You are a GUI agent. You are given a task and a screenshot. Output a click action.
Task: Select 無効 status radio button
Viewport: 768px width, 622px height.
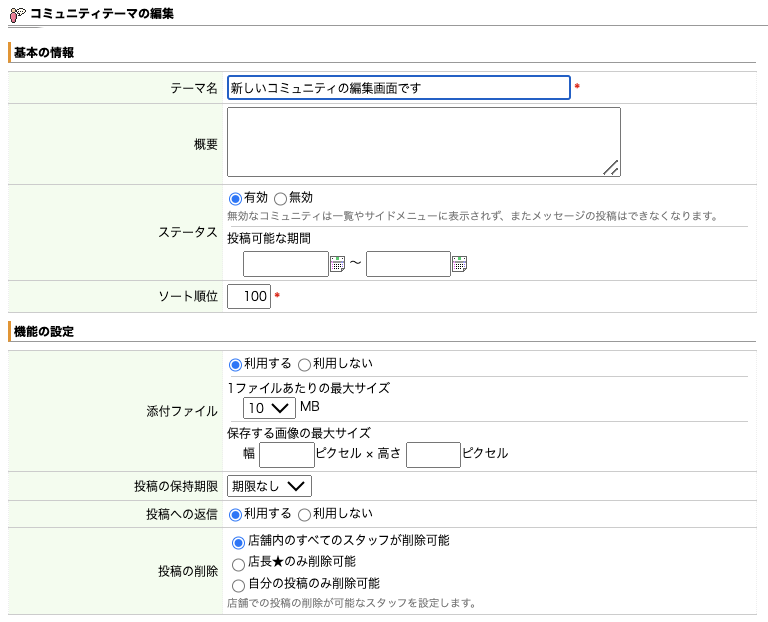(280, 199)
